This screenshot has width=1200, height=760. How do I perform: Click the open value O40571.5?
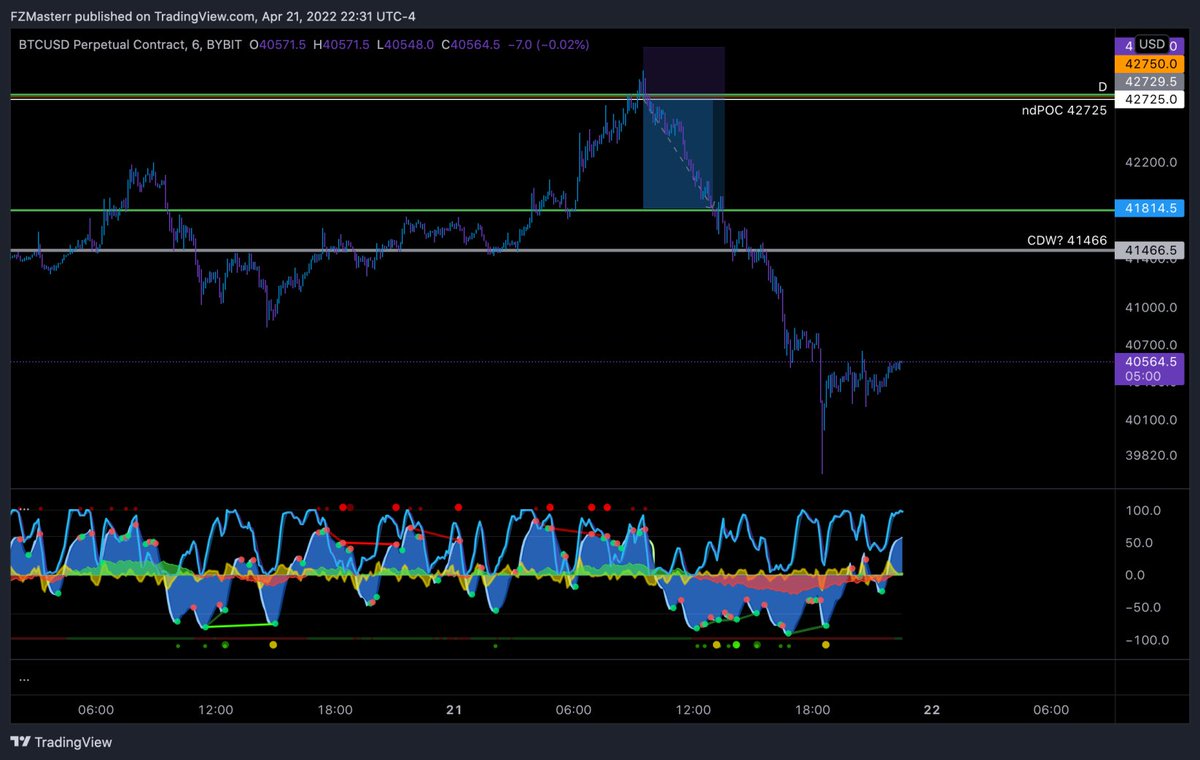click(x=279, y=44)
